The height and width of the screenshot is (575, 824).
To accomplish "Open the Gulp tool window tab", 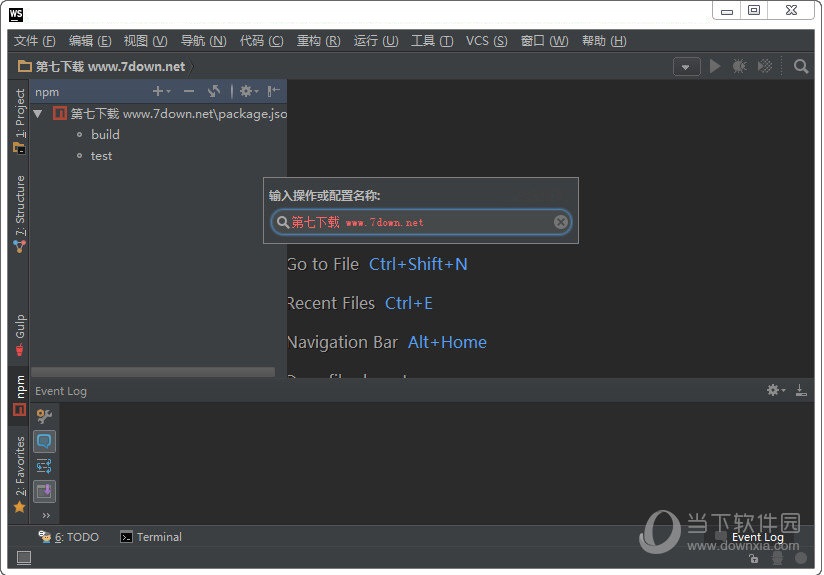I will (x=19, y=335).
